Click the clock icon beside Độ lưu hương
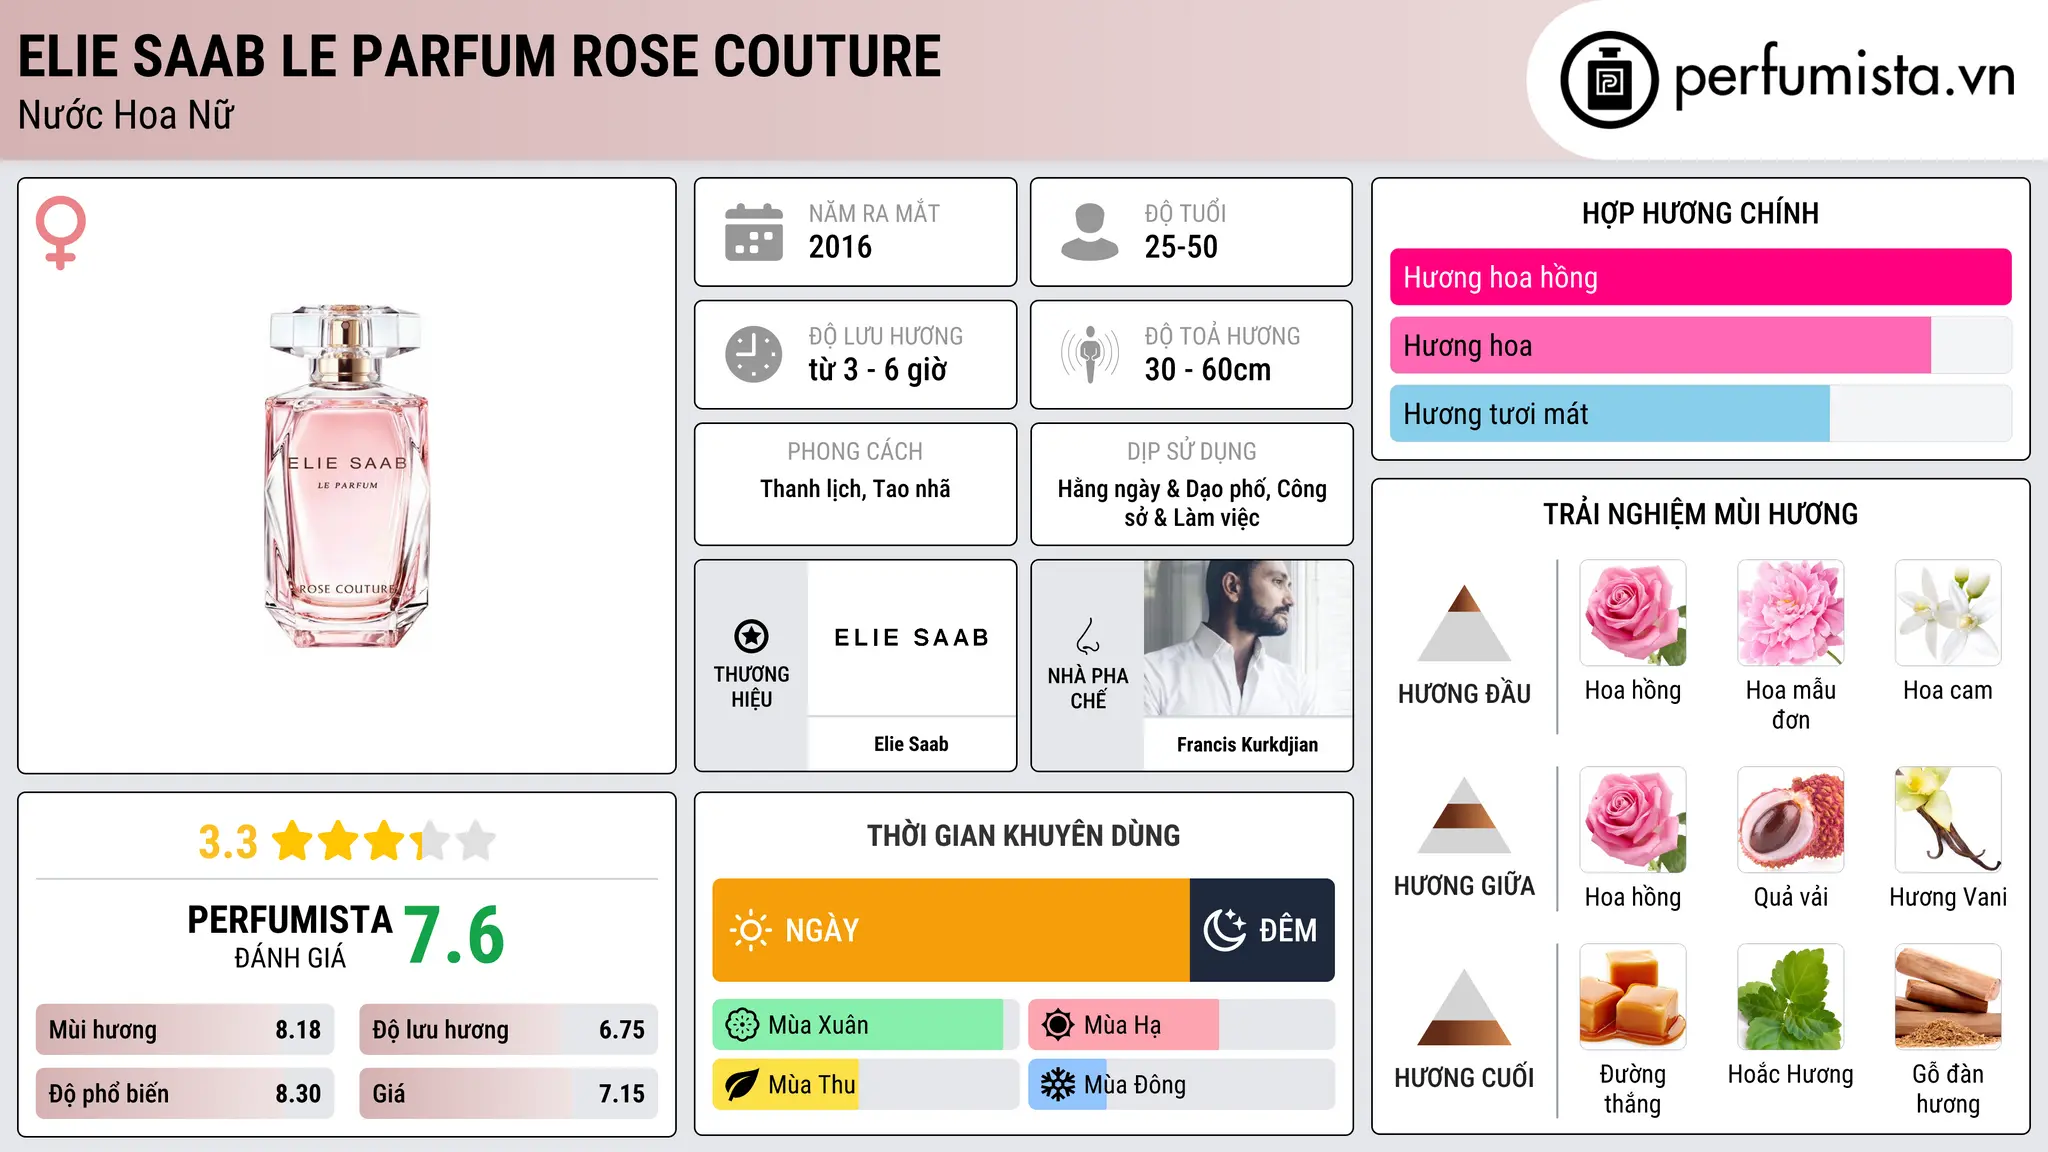The image size is (2048, 1152). pyautogui.click(x=754, y=354)
